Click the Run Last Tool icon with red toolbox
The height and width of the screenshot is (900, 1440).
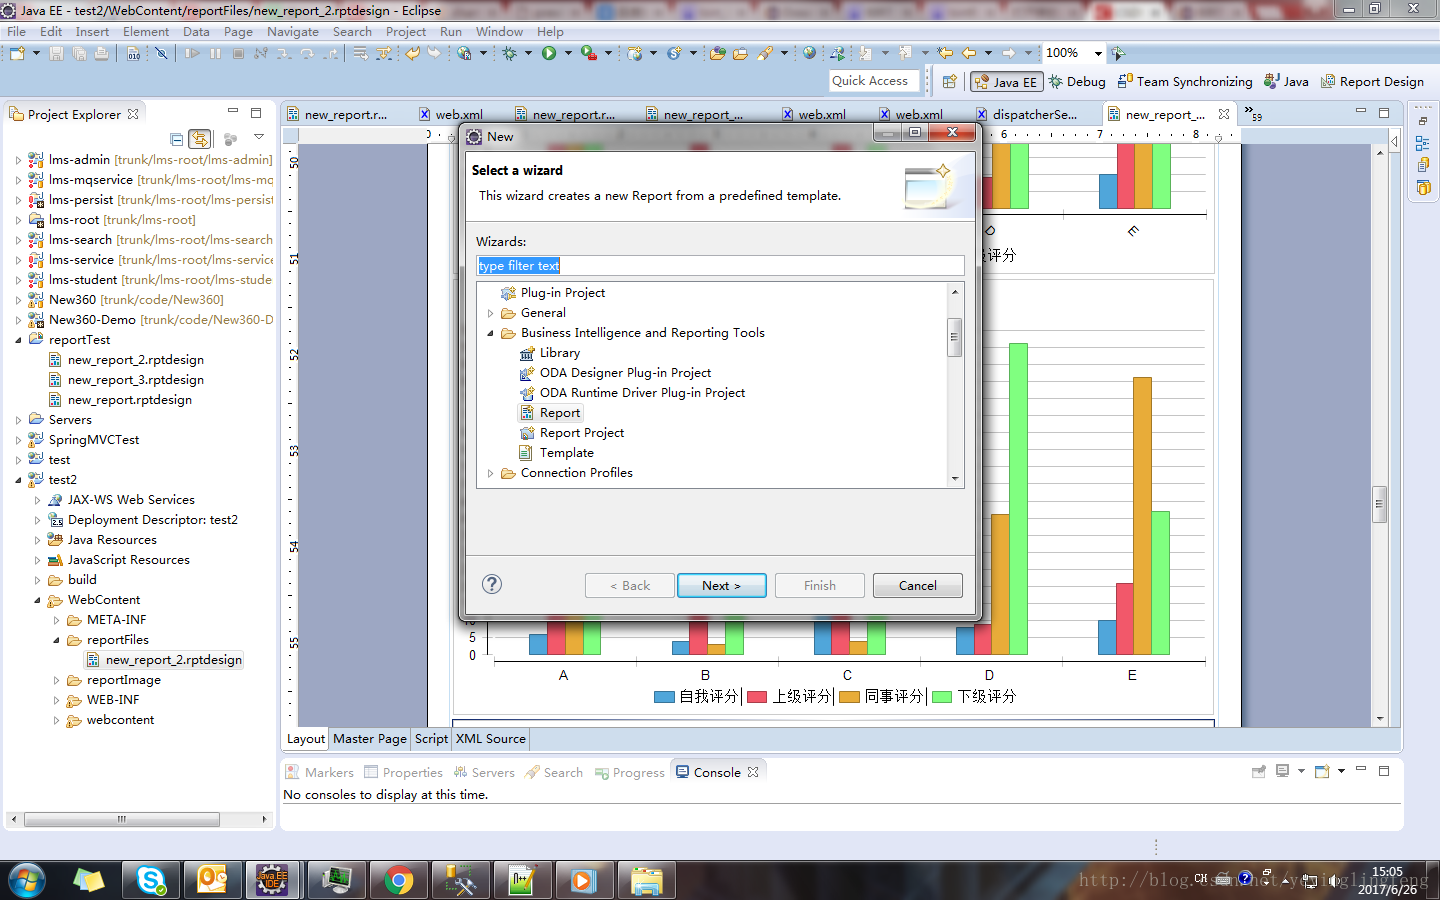pyautogui.click(x=589, y=53)
